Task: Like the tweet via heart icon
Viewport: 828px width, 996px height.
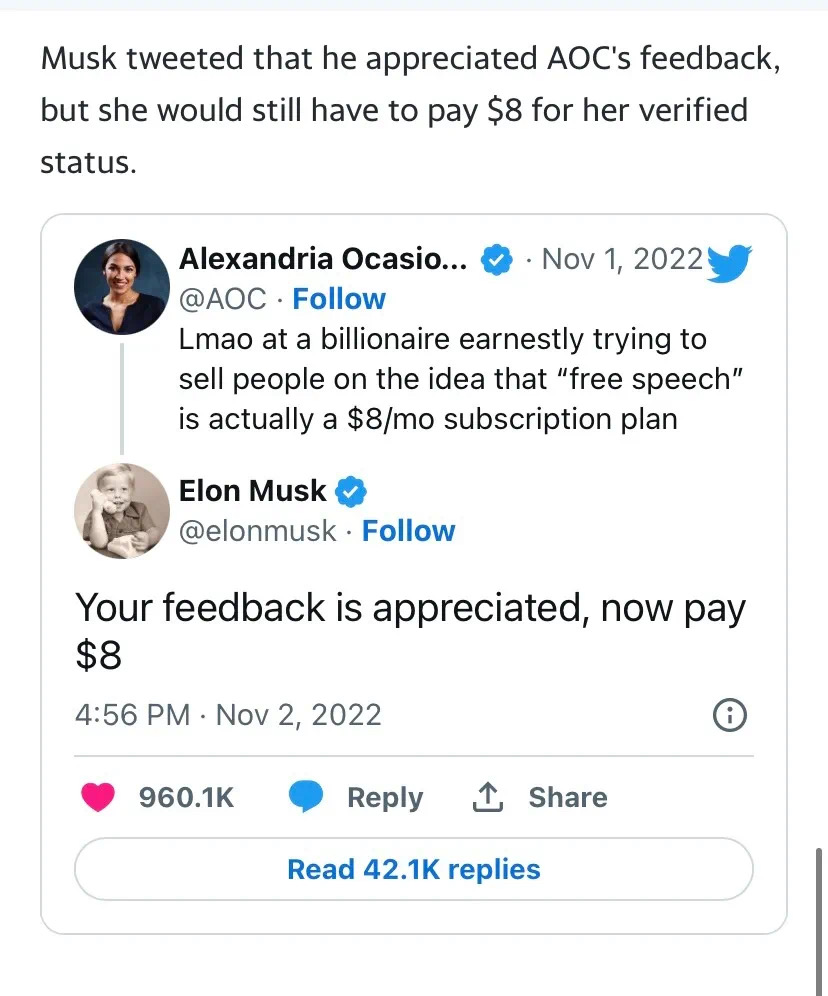Action: 98,797
